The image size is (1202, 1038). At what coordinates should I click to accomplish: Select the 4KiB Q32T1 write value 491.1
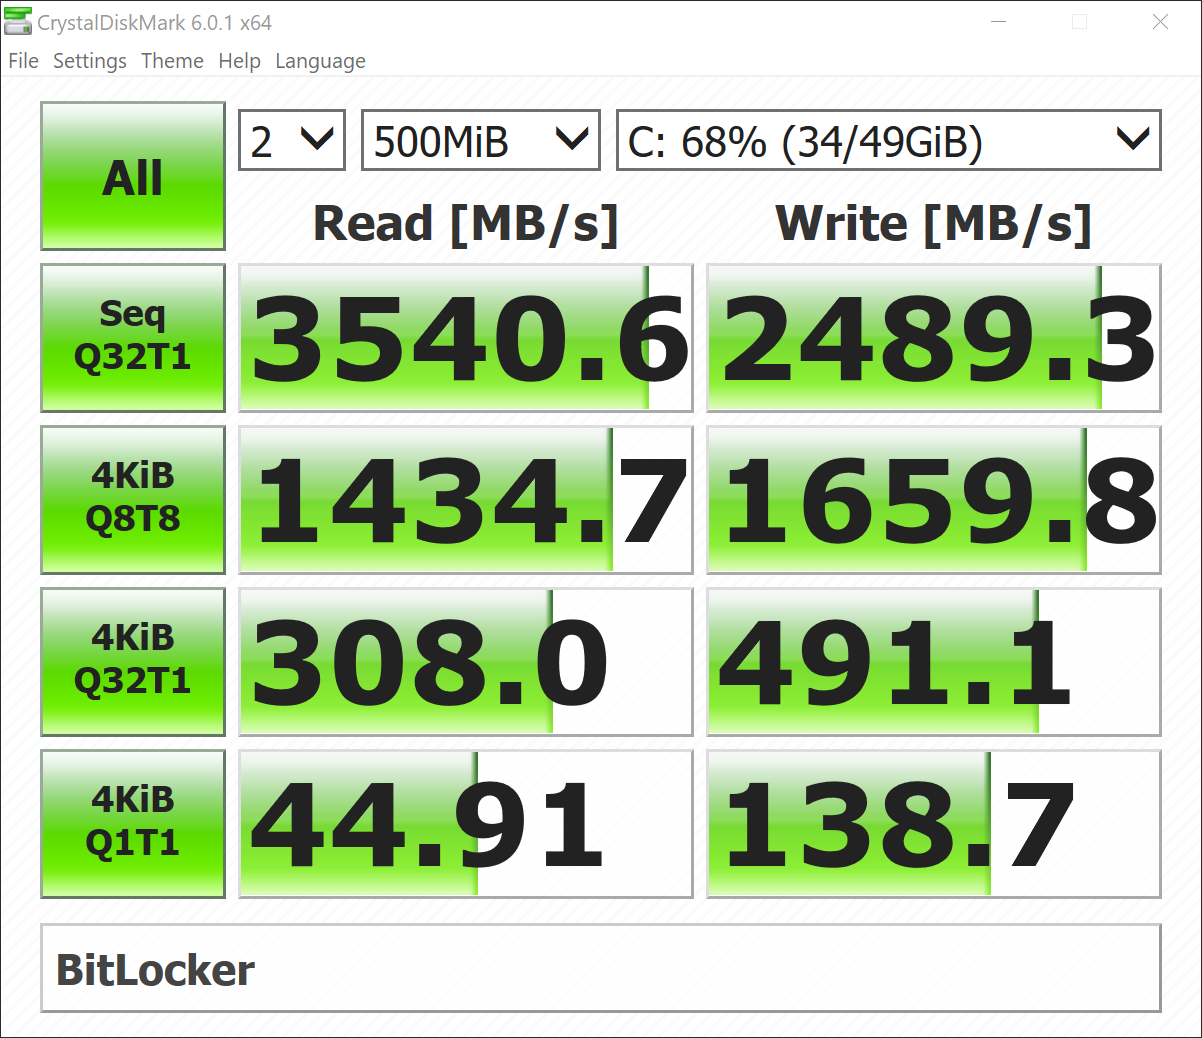[x=934, y=662]
